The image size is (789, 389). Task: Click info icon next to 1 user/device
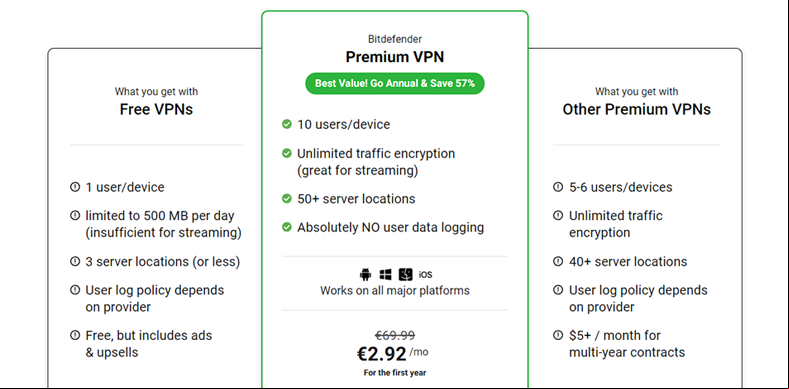click(75, 187)
